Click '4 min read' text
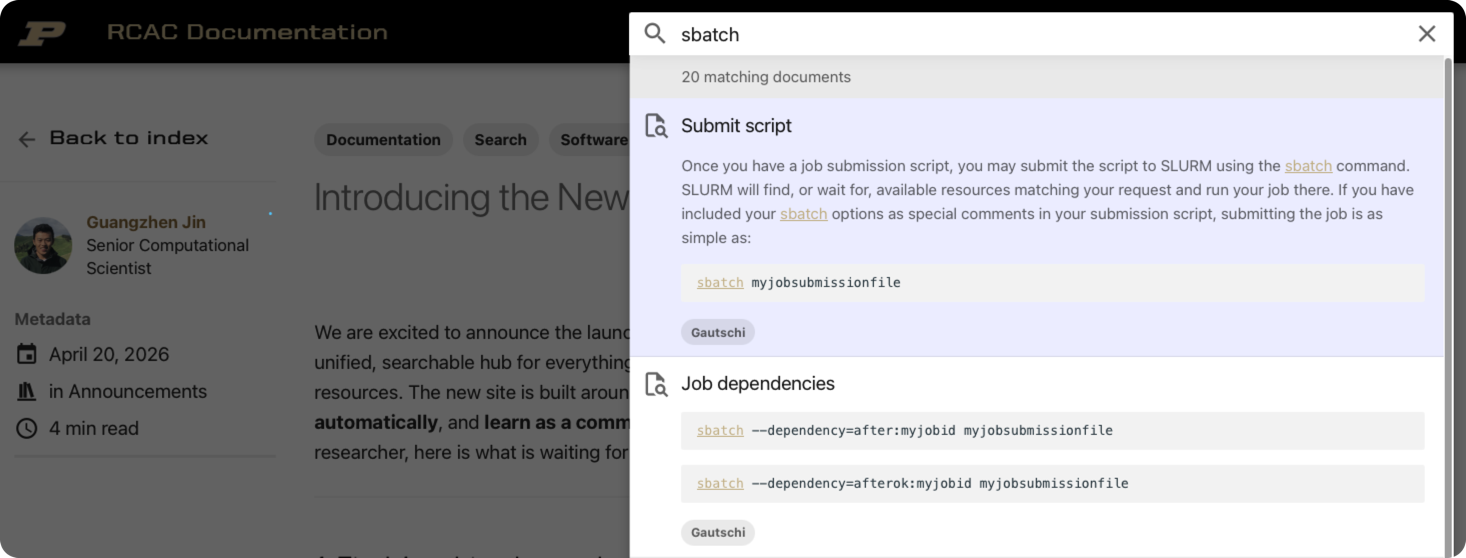 click(94, 429)
